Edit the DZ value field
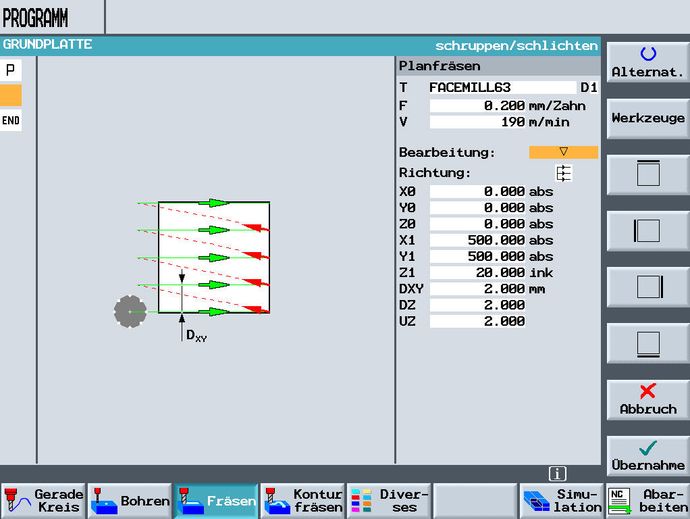This screenshot has height=519, width=690. click(477, 305)
